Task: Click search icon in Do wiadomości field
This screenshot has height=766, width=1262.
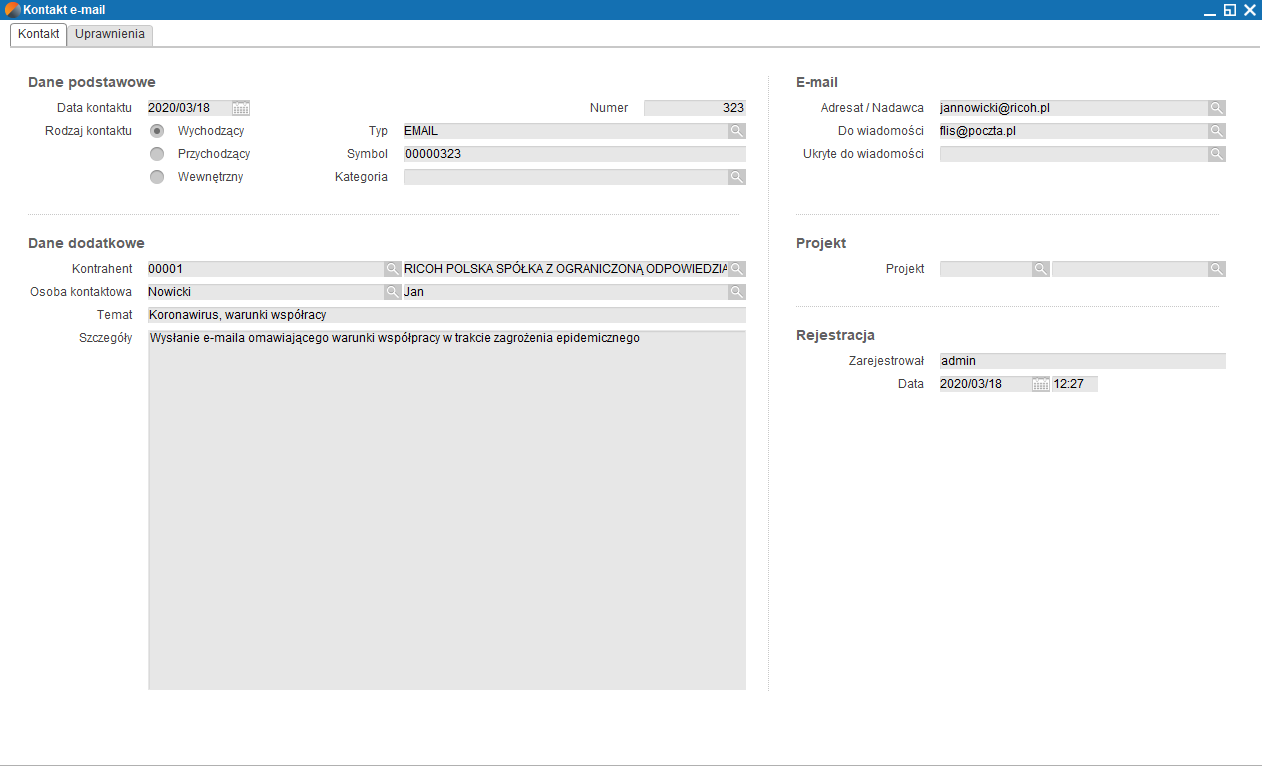Action: coord(1216,131)
